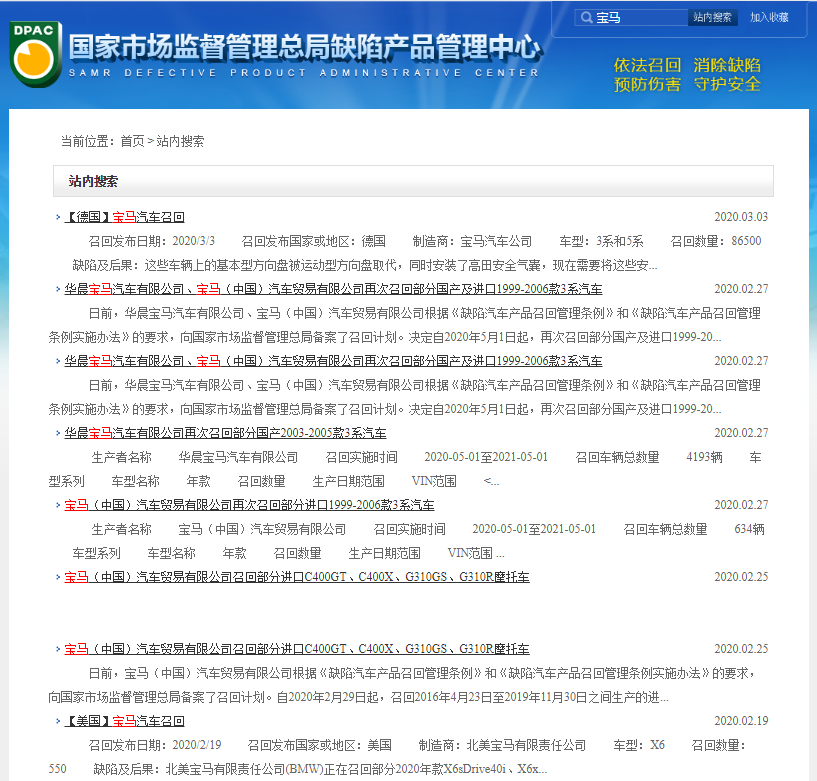Open the 【美国】宝马汽车召回 result
817x781 pixels.
[125, 721]
